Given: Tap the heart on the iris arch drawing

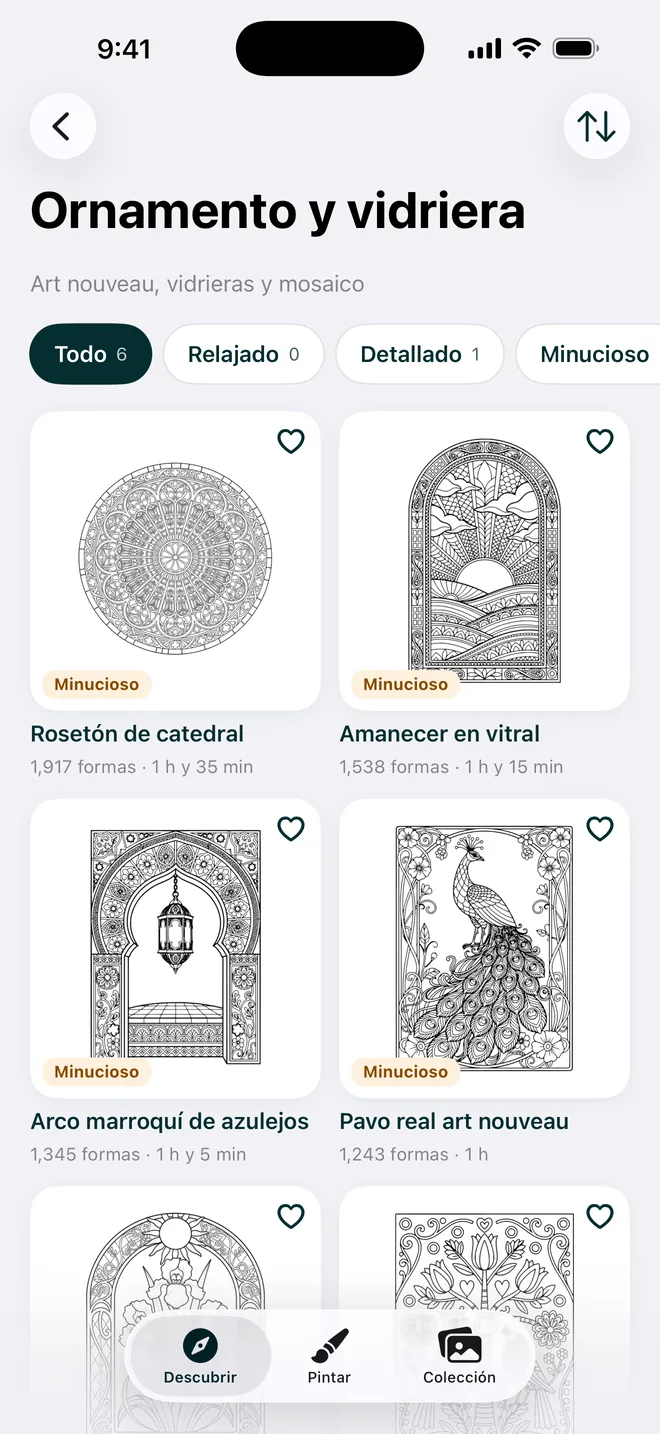Looking at the screenshot, I should coord(291,1216).
